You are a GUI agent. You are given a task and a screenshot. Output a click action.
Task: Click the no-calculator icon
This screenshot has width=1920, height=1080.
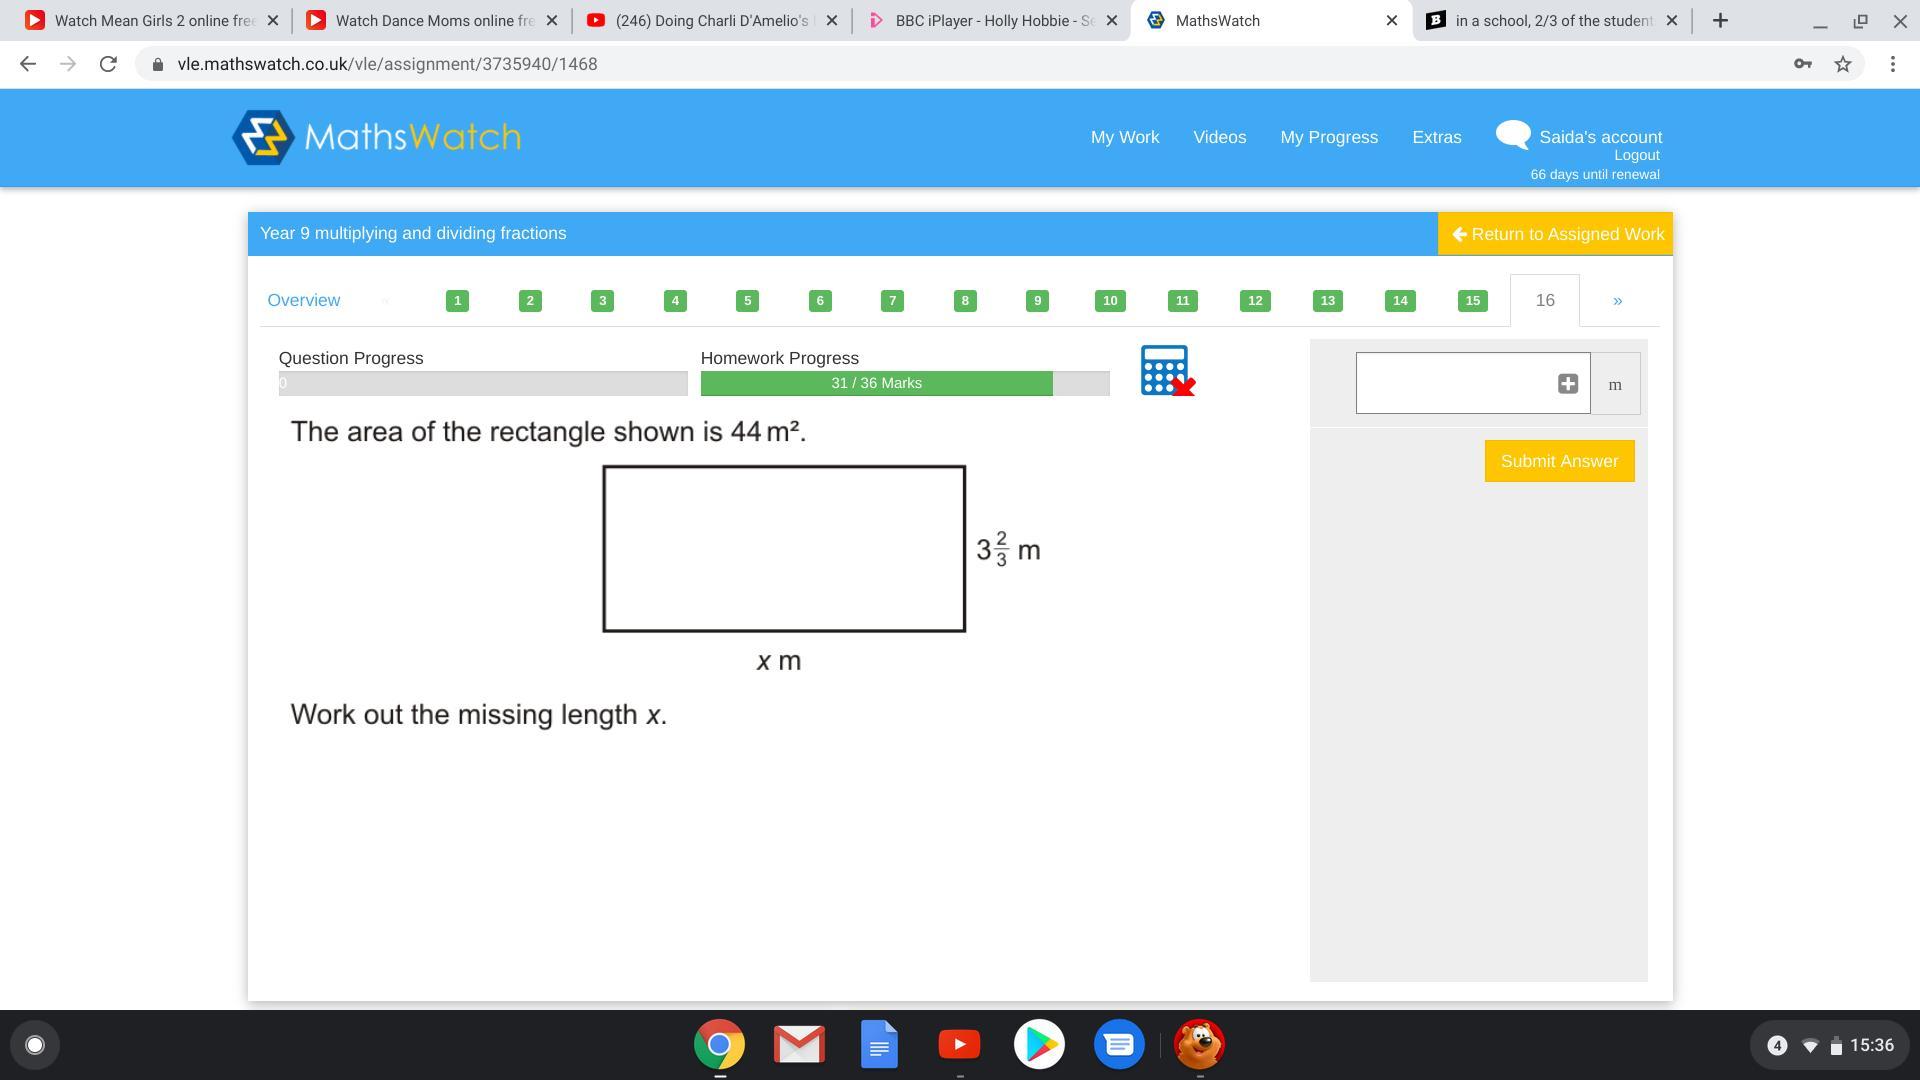[1167, 371]
